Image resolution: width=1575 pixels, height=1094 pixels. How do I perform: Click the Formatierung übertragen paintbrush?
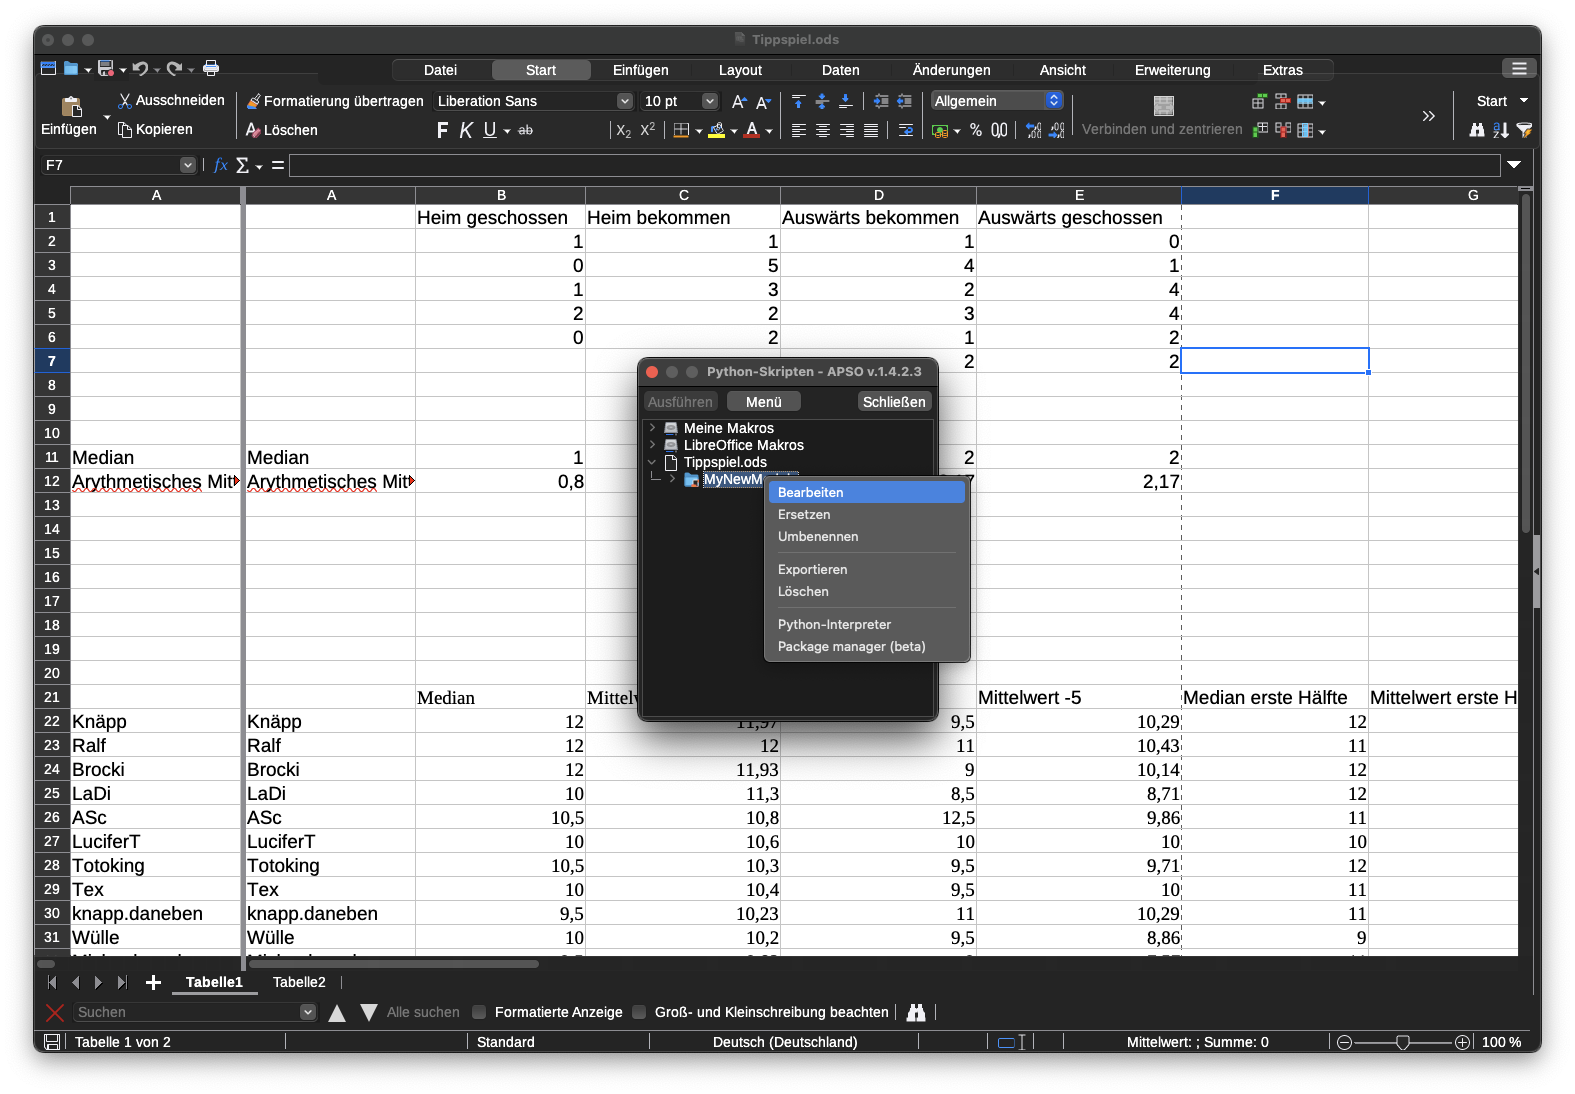(x=254, y=101)
